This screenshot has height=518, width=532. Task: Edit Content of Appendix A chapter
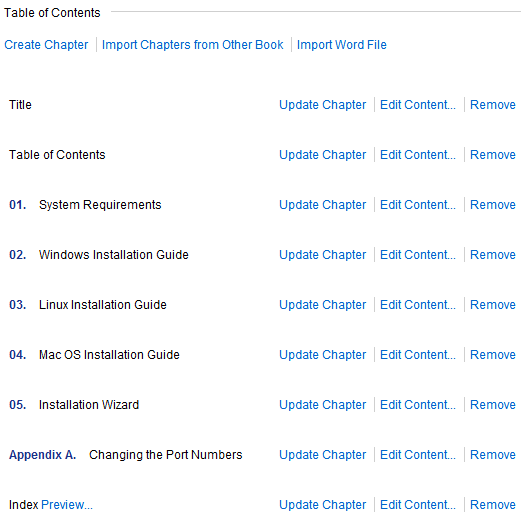tap(418, 455)
